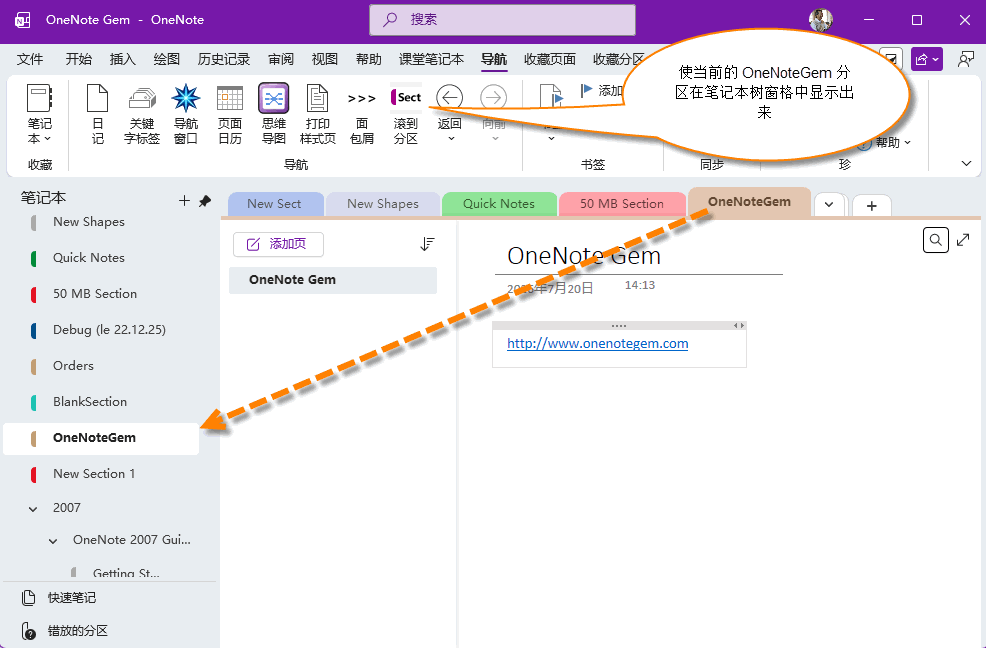Collapse the ribbon with chevron
Image resolution: width=986 pixels, height=648 pixels.
(967, 164)
